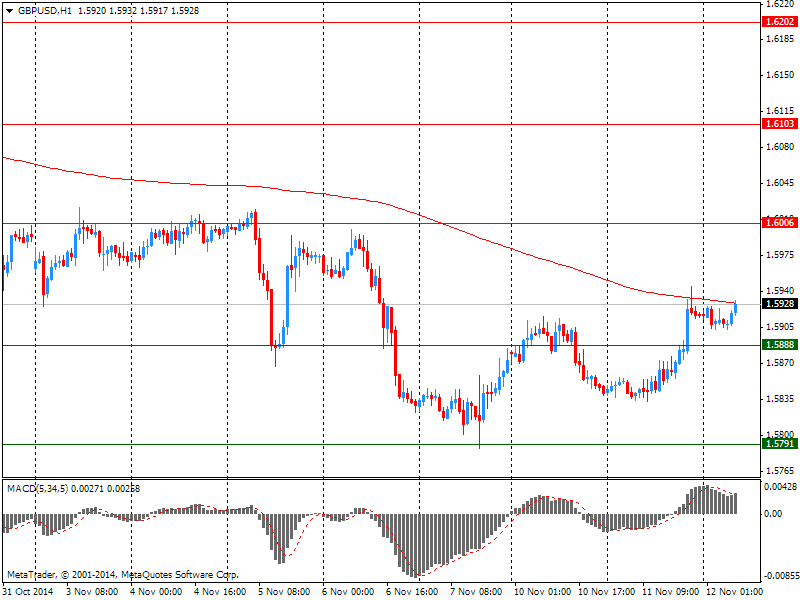Image resolution: width=800 pixels, height=600 pixels.
Task: Click the 7 Nov 08:00 time label
Action: point(477,591)
